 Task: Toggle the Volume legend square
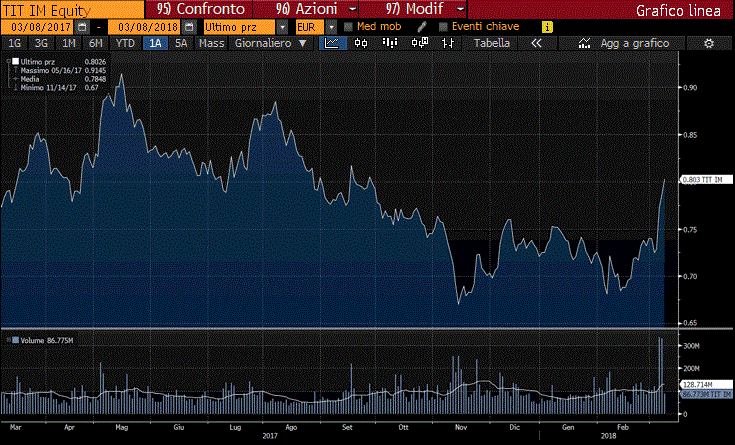[15, 340]
